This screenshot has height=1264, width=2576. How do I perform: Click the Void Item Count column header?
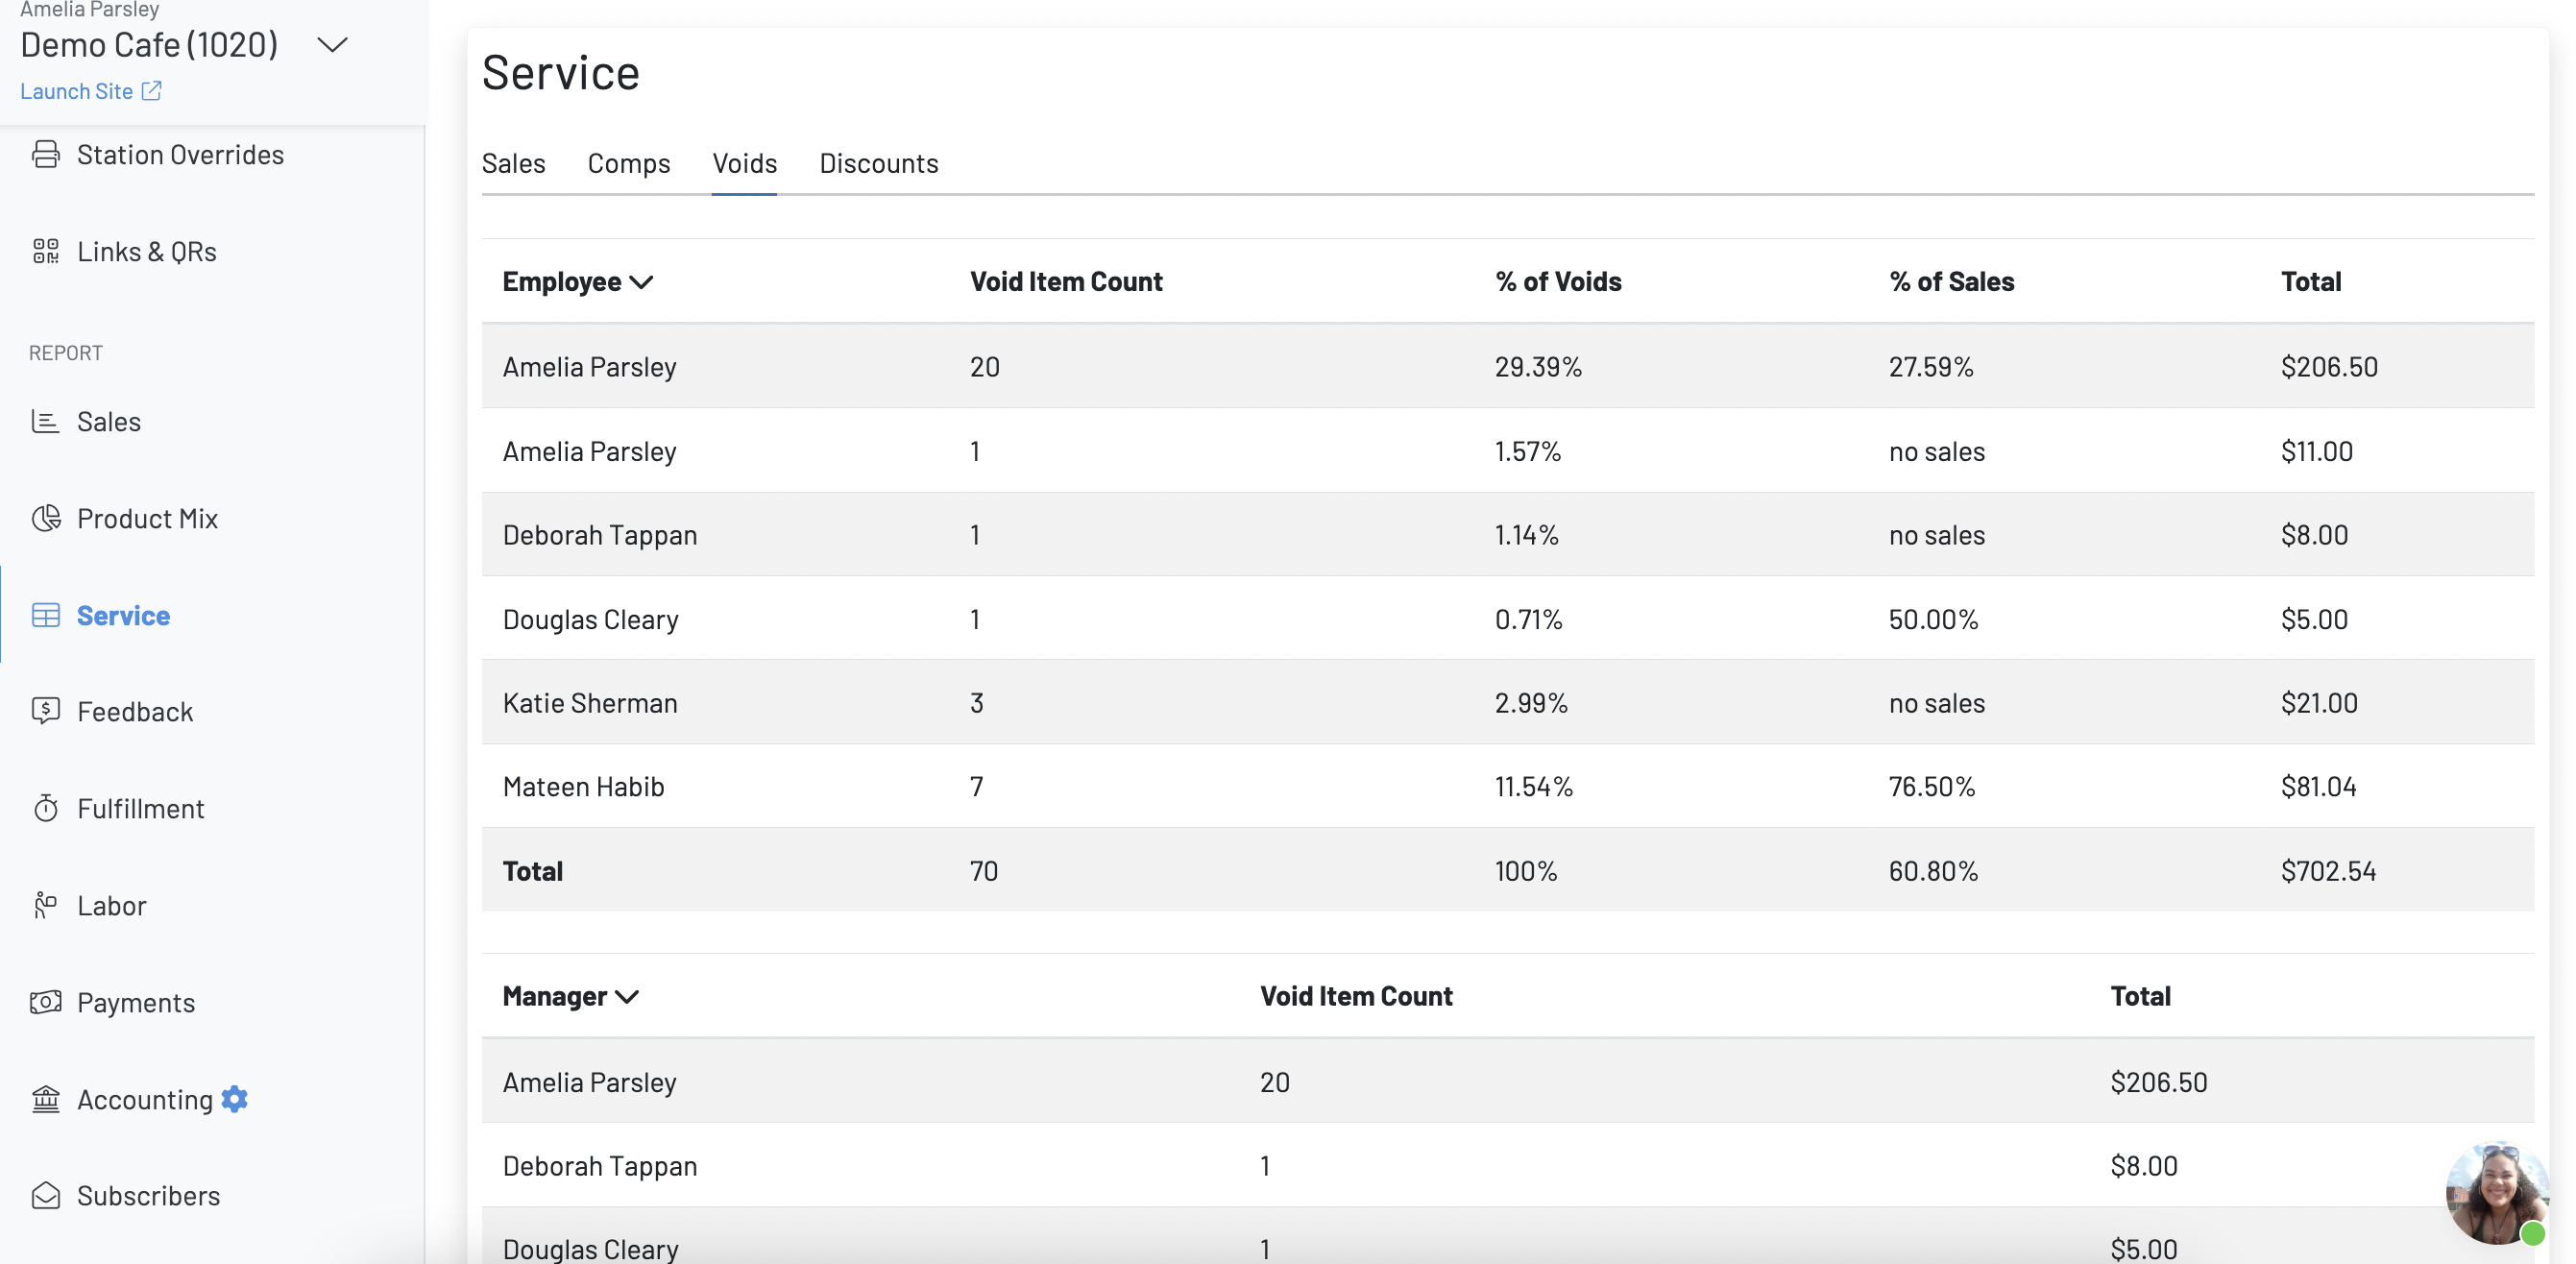1065,282
